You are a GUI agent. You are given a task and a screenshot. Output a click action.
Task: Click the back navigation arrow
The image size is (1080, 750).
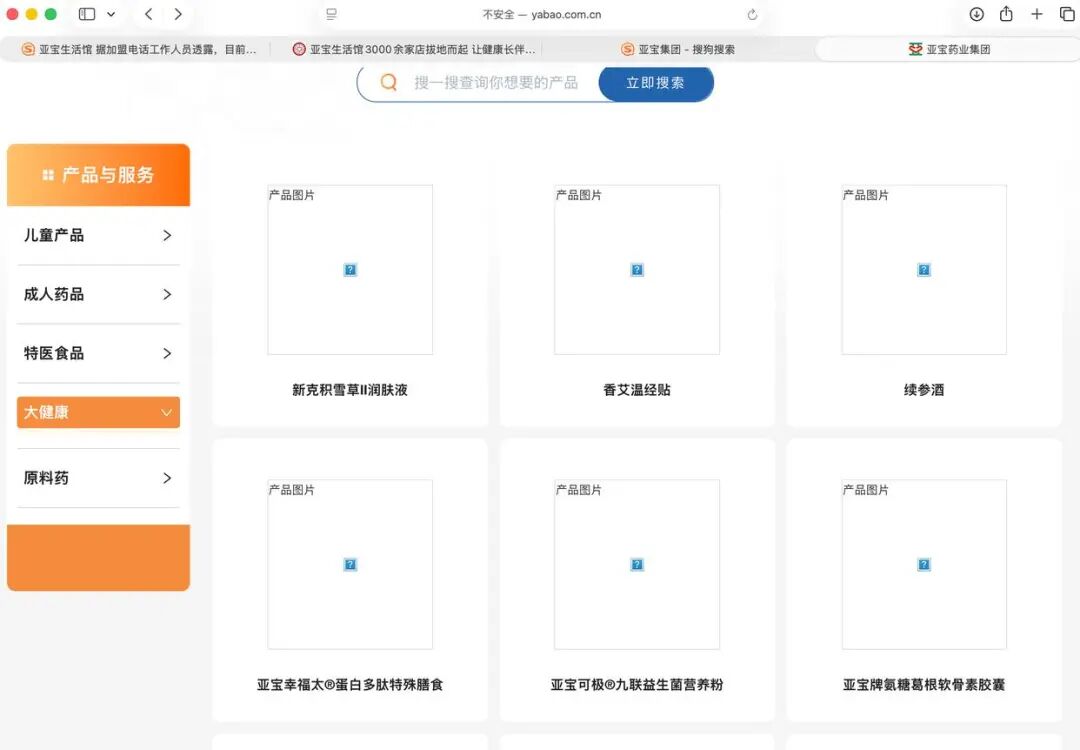point(148,15)
